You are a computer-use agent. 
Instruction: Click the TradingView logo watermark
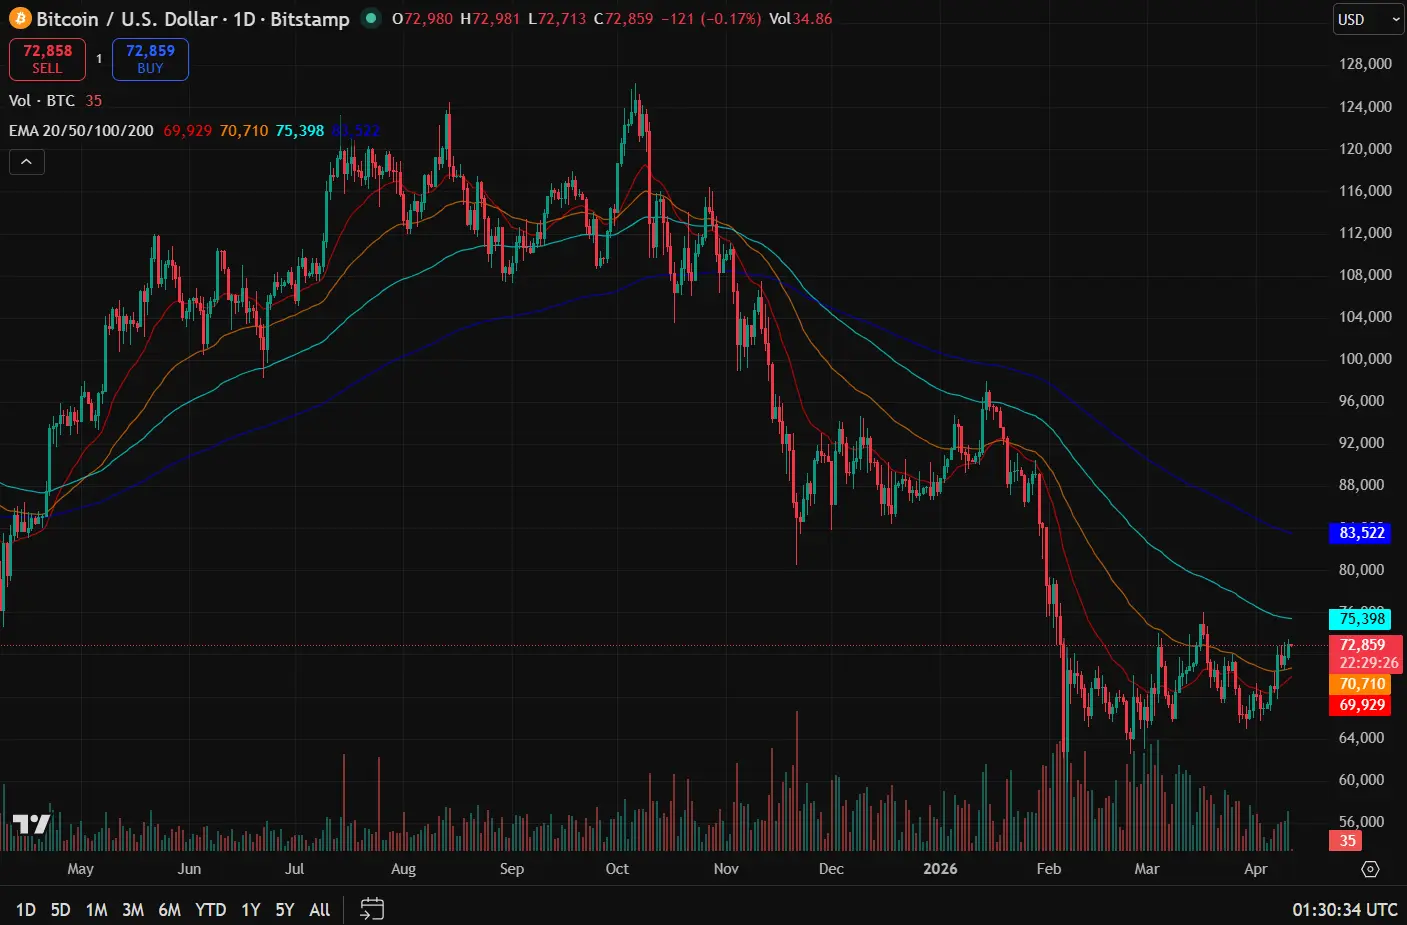(33, 822)
